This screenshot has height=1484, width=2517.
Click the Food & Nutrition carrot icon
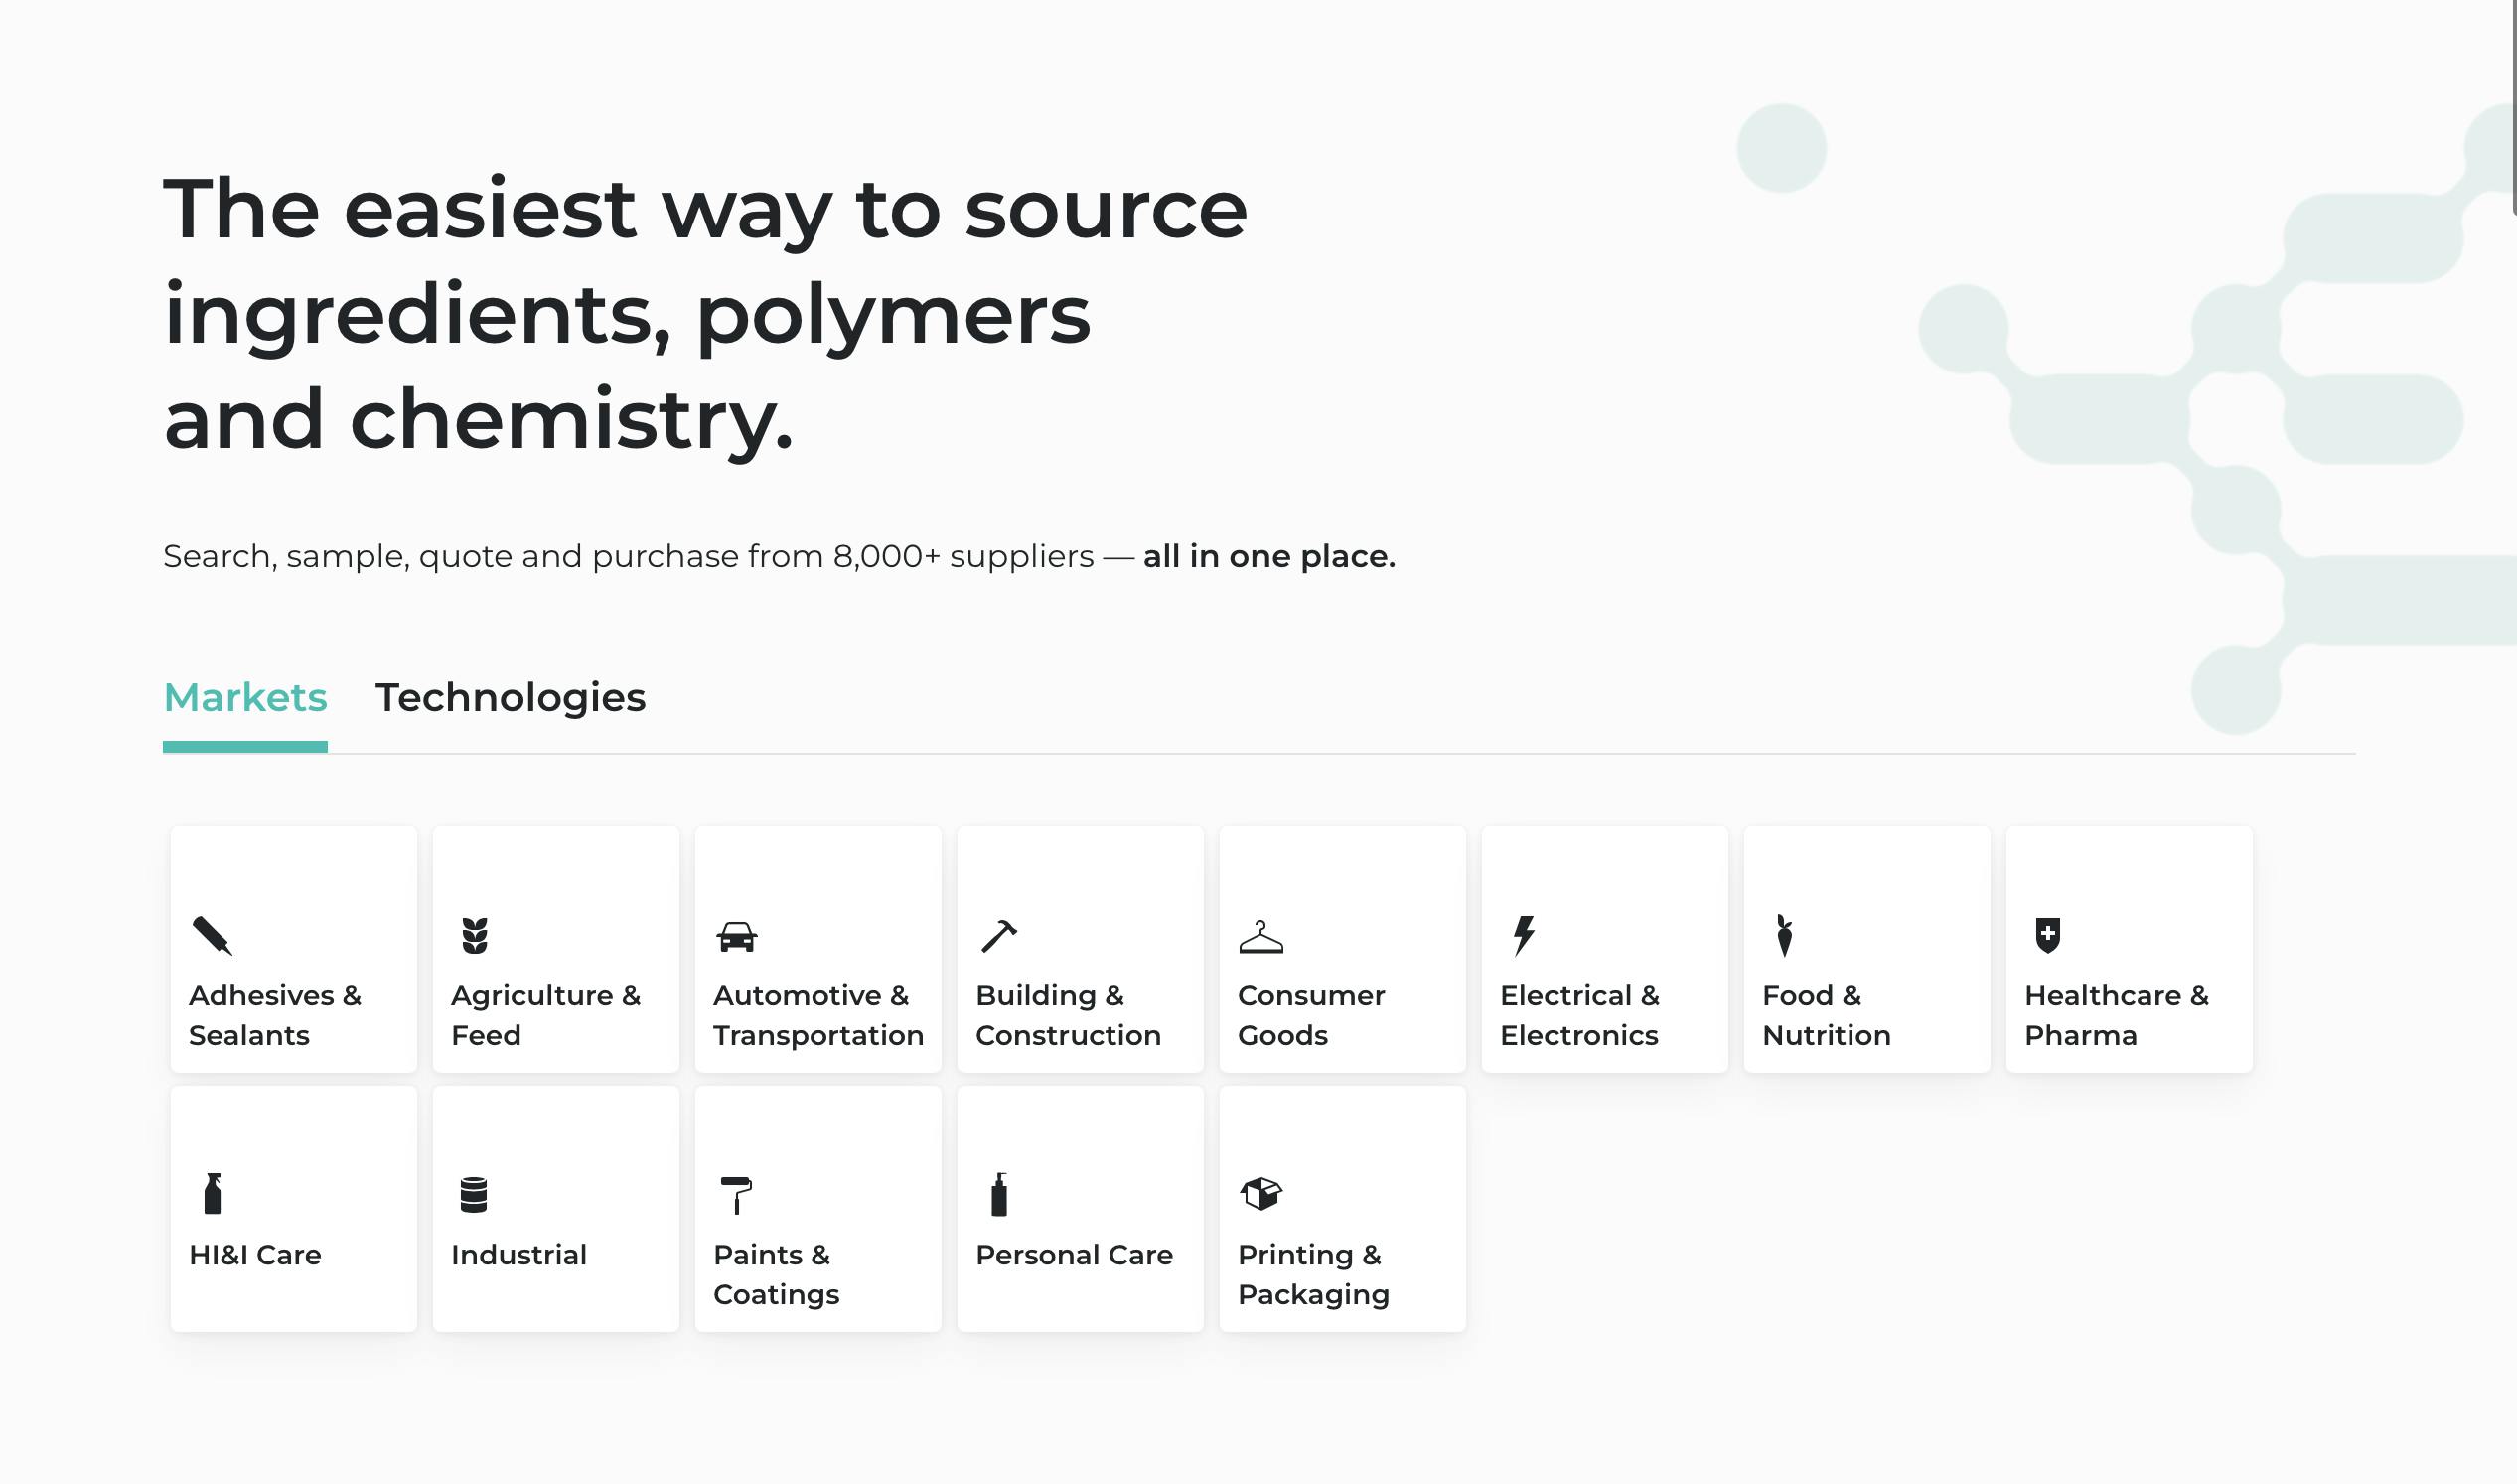click(1785, 936)
